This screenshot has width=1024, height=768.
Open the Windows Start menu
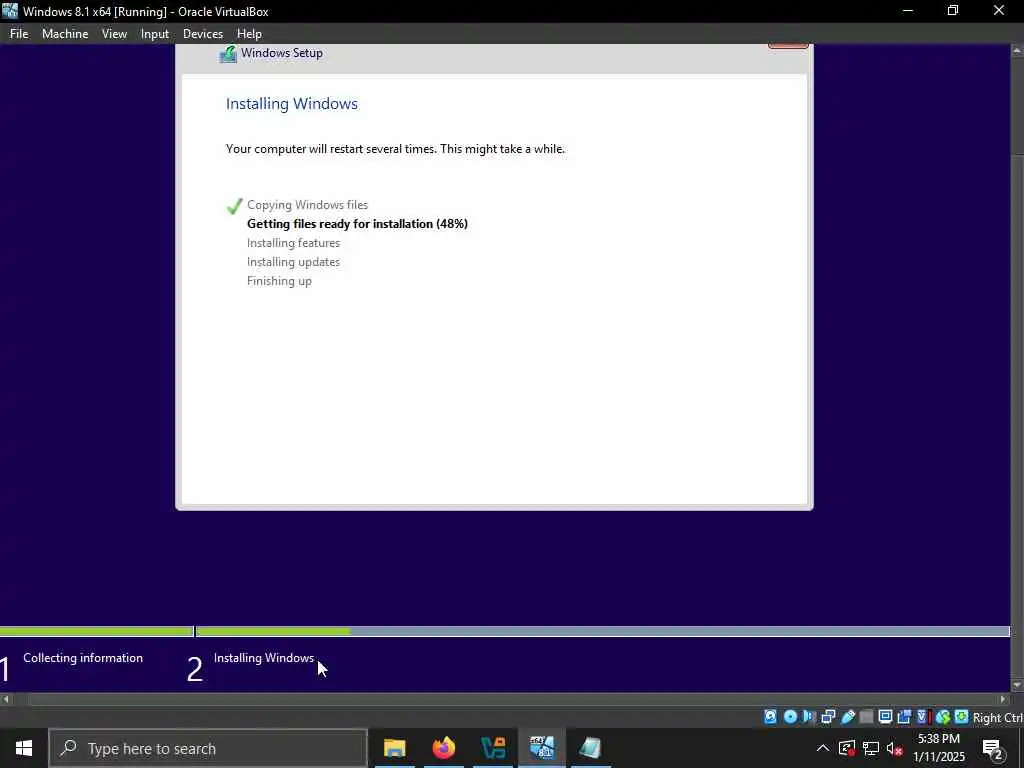click(x=24, y=748)
